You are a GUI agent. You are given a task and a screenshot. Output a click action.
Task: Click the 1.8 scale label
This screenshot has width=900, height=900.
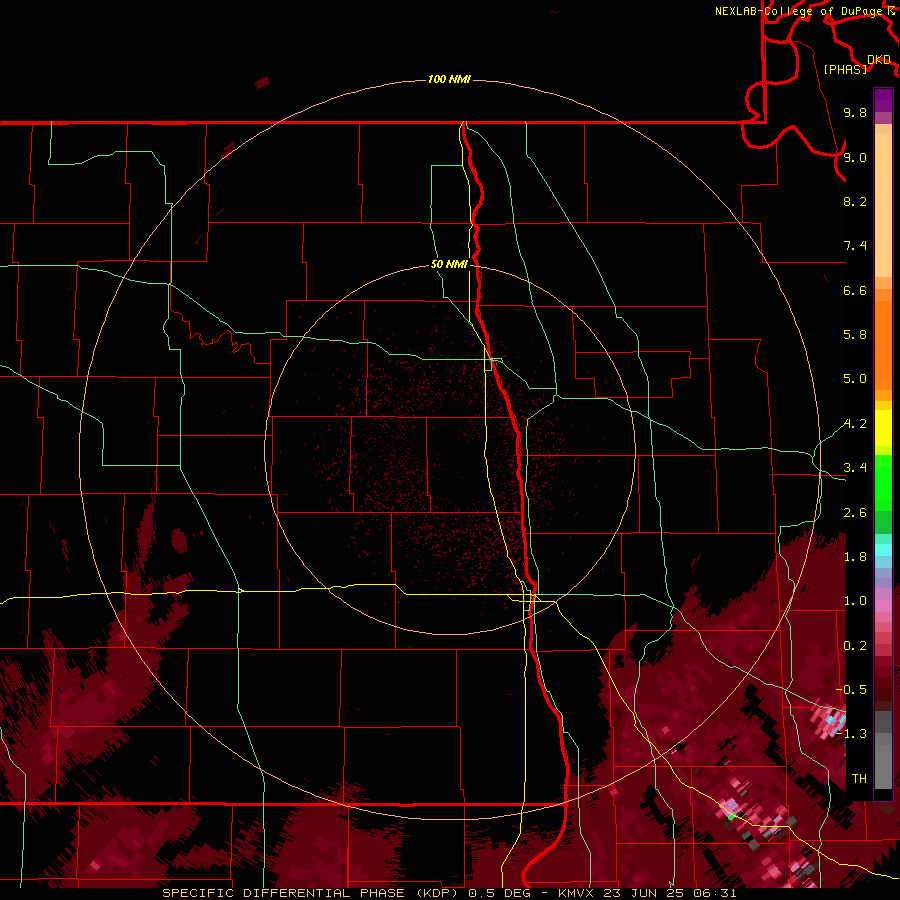(855, 557)
